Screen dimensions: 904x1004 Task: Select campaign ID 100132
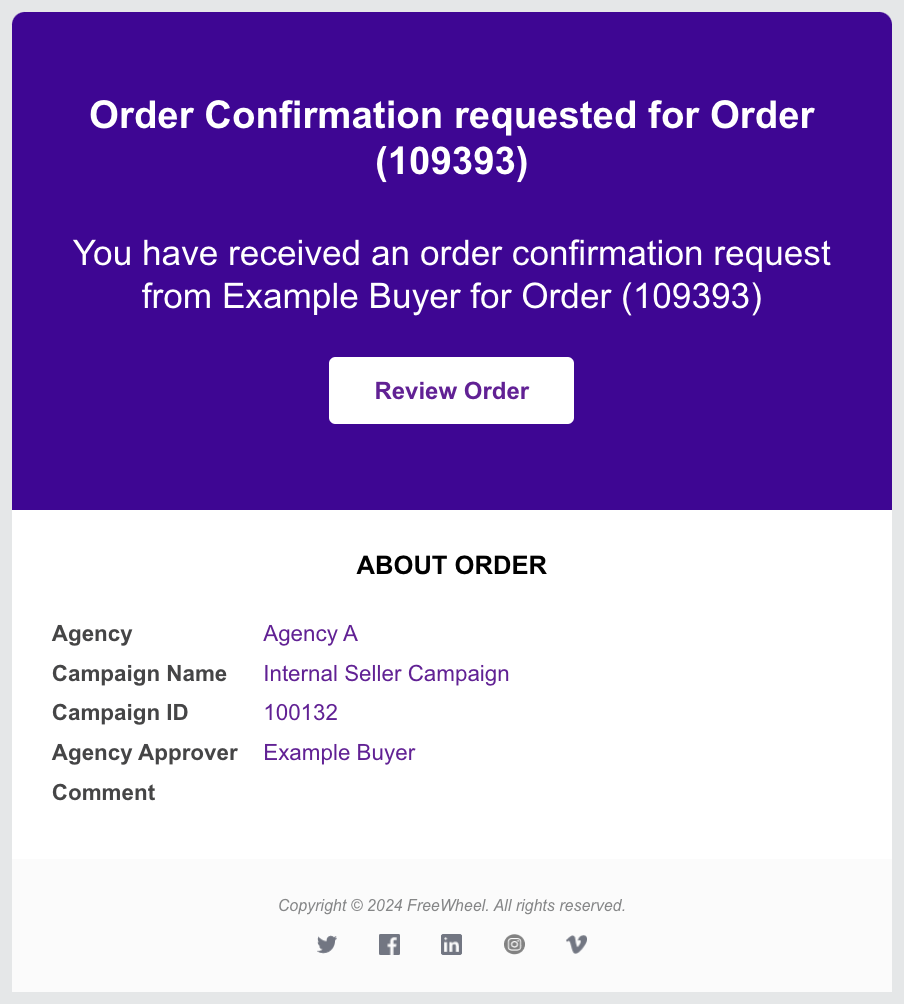pos(300,713)
